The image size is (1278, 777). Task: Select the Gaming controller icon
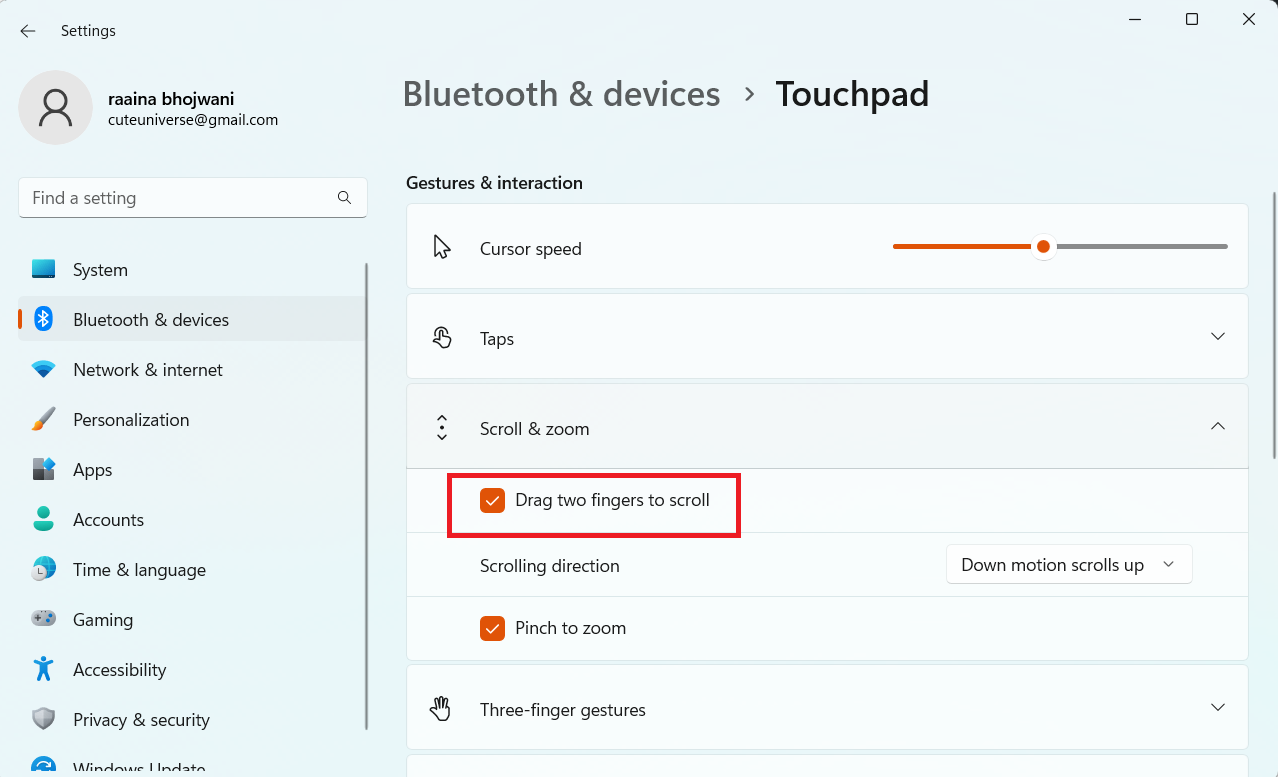(x=43, y=619)
